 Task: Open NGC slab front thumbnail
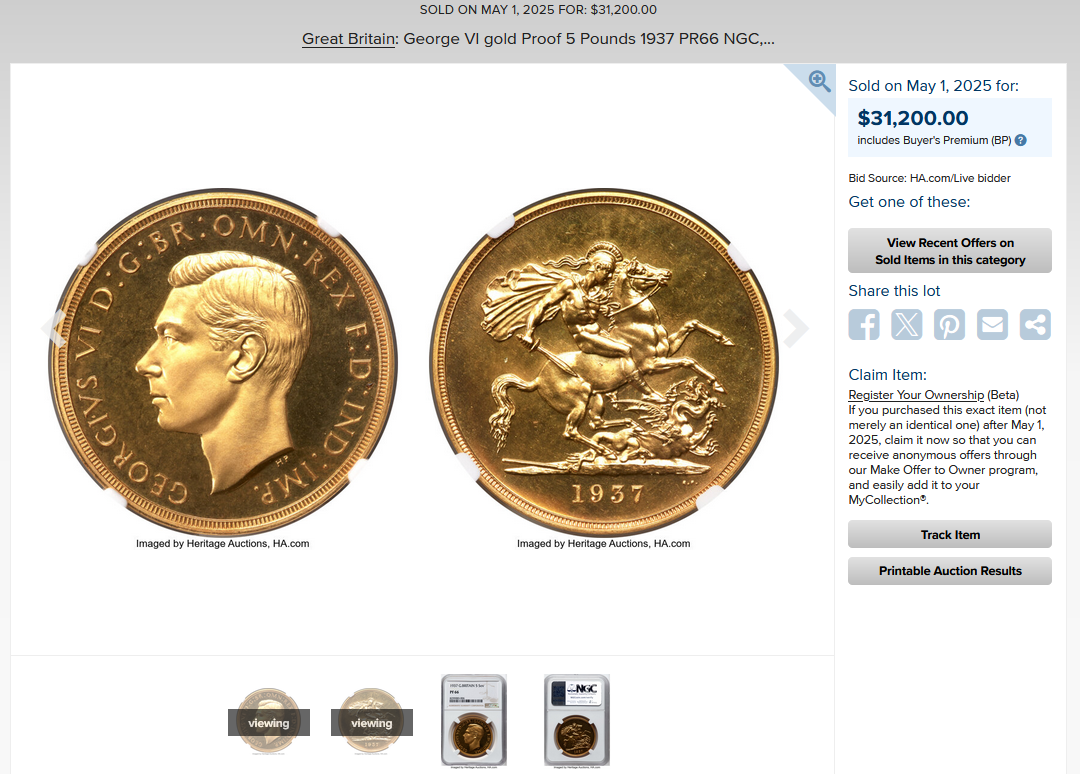[474, 720]
